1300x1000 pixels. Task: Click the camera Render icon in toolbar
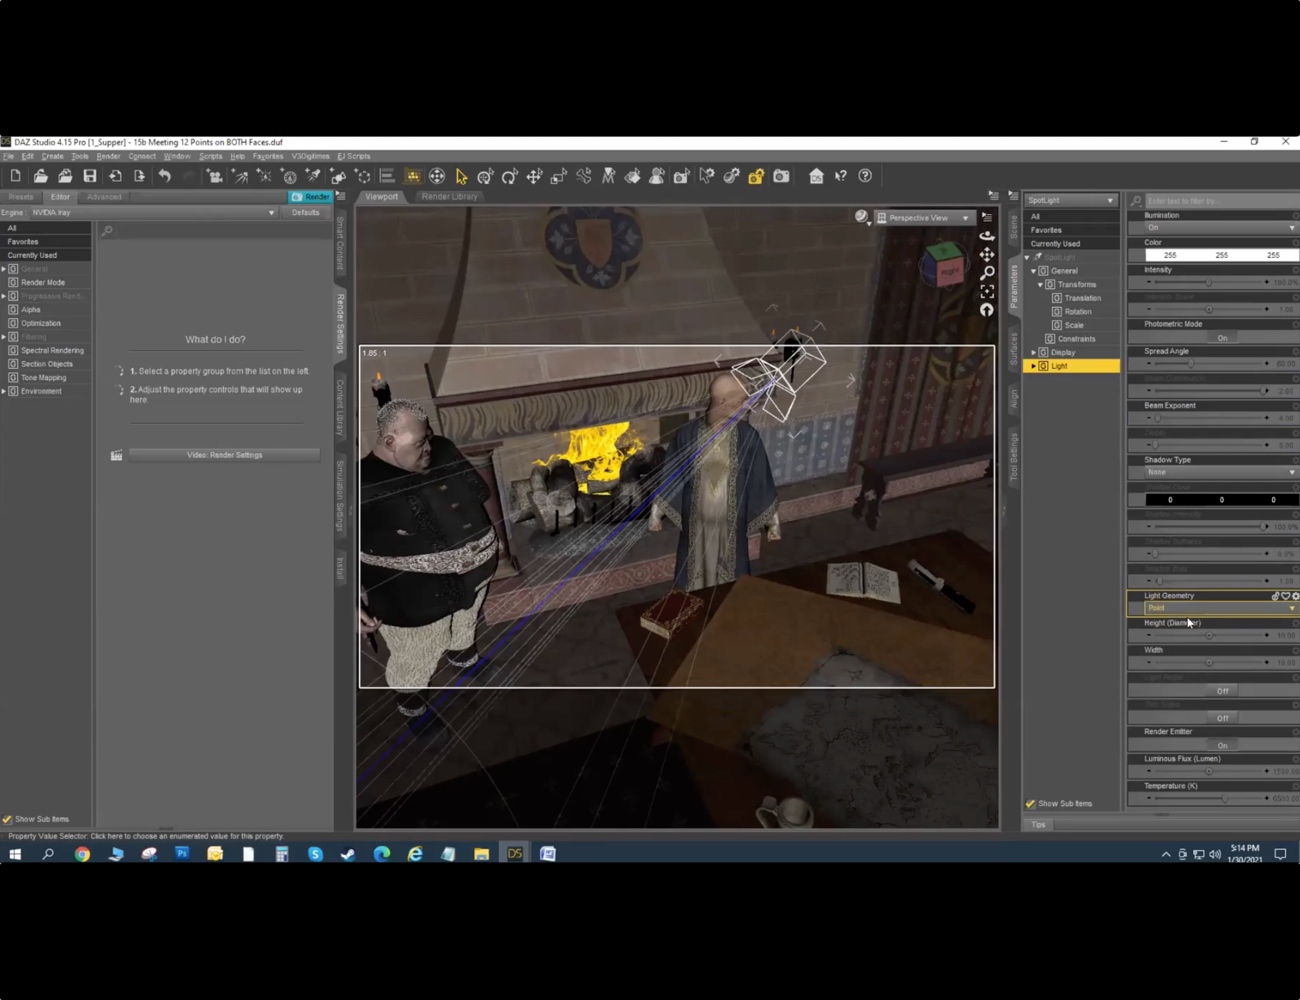[x=781, y=176]
